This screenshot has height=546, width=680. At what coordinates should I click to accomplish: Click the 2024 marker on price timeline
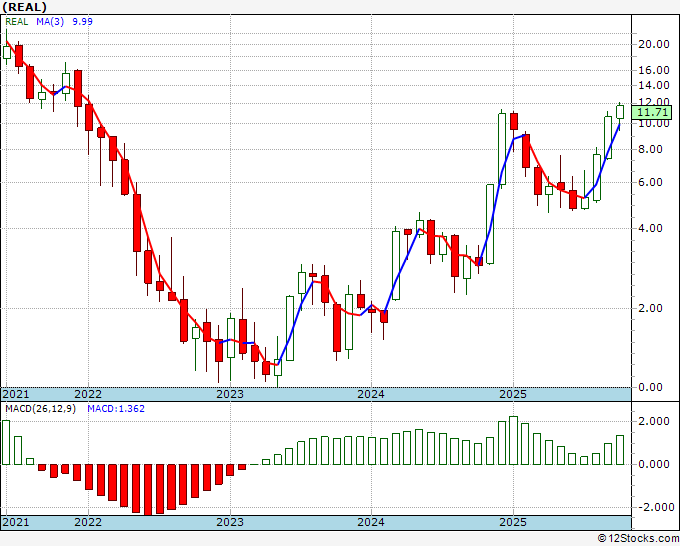[371, 394]
